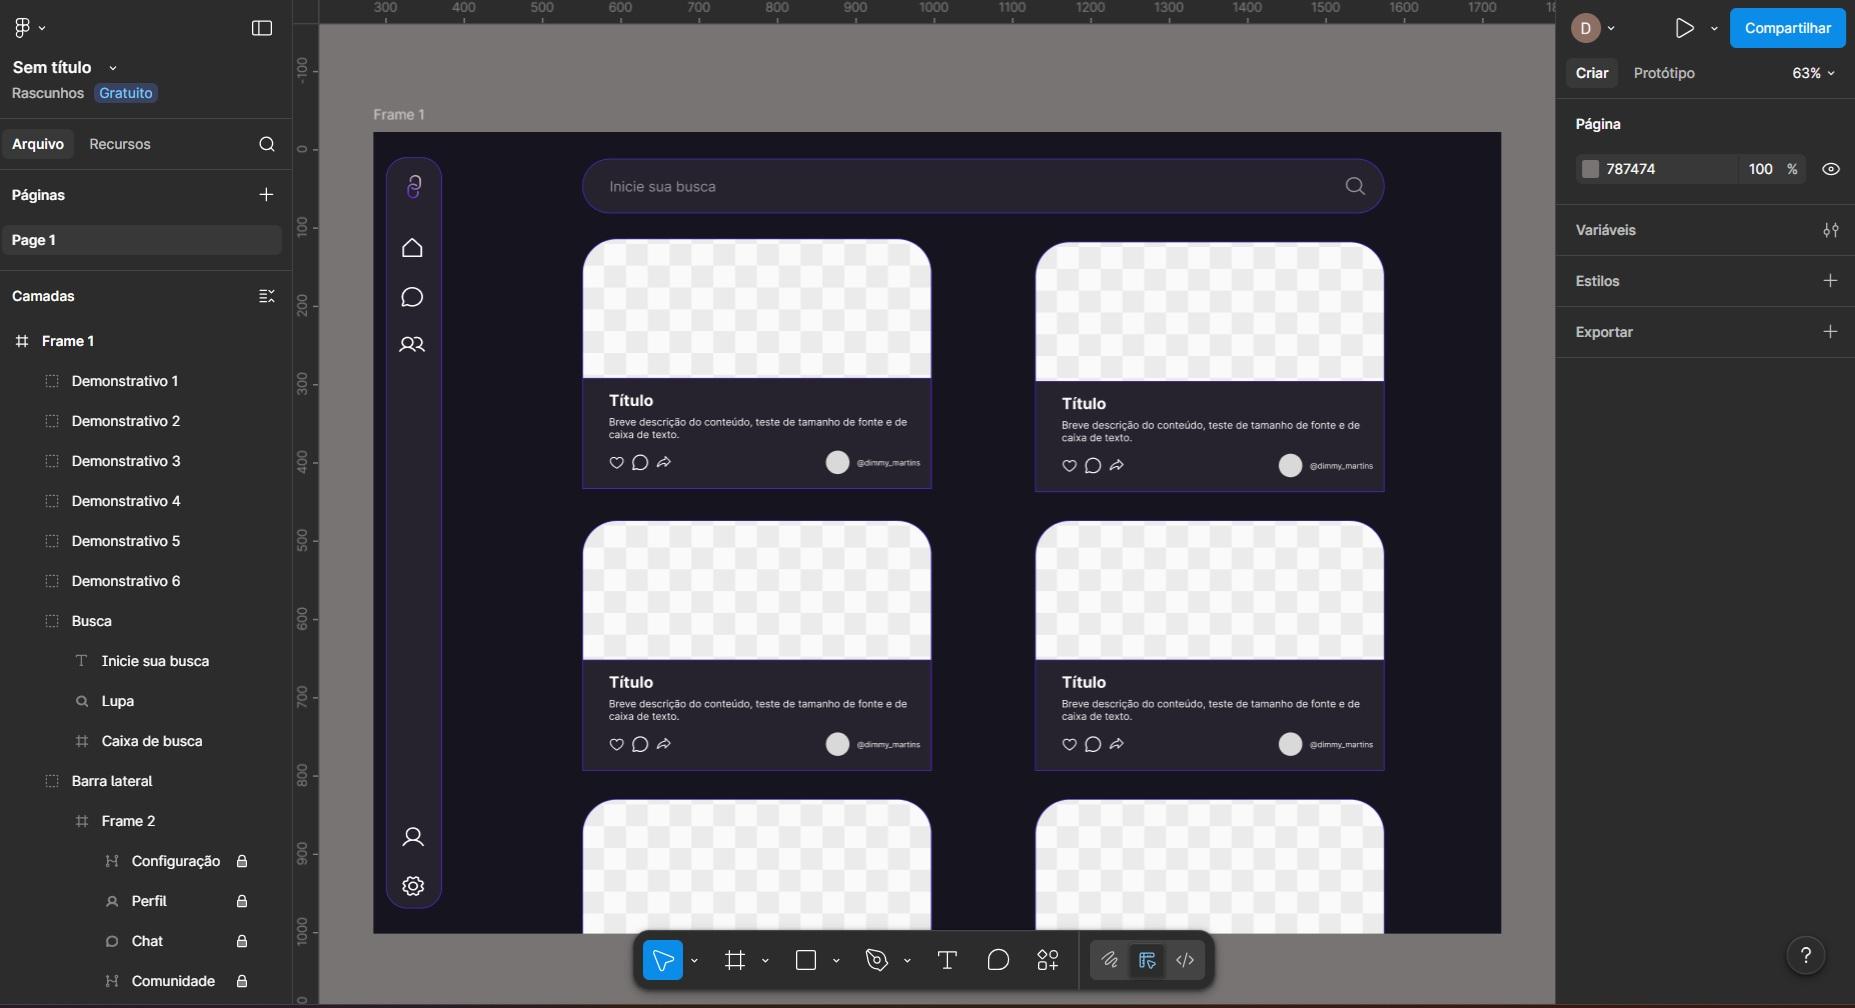The height and width of the screenshot is (1008, 1855).
Task: Open main menu chevron beside Figma logo
Action: tap(42, 29)
